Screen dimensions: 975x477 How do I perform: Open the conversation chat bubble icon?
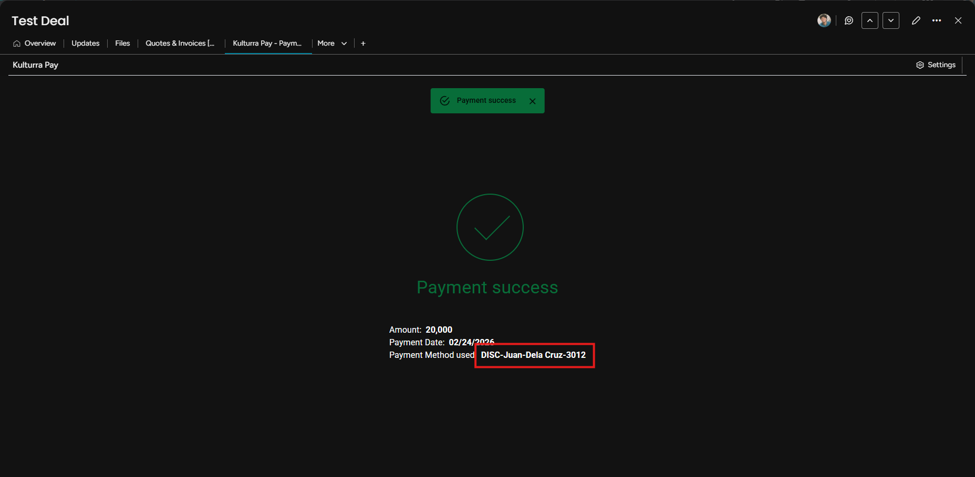[849, 21]
